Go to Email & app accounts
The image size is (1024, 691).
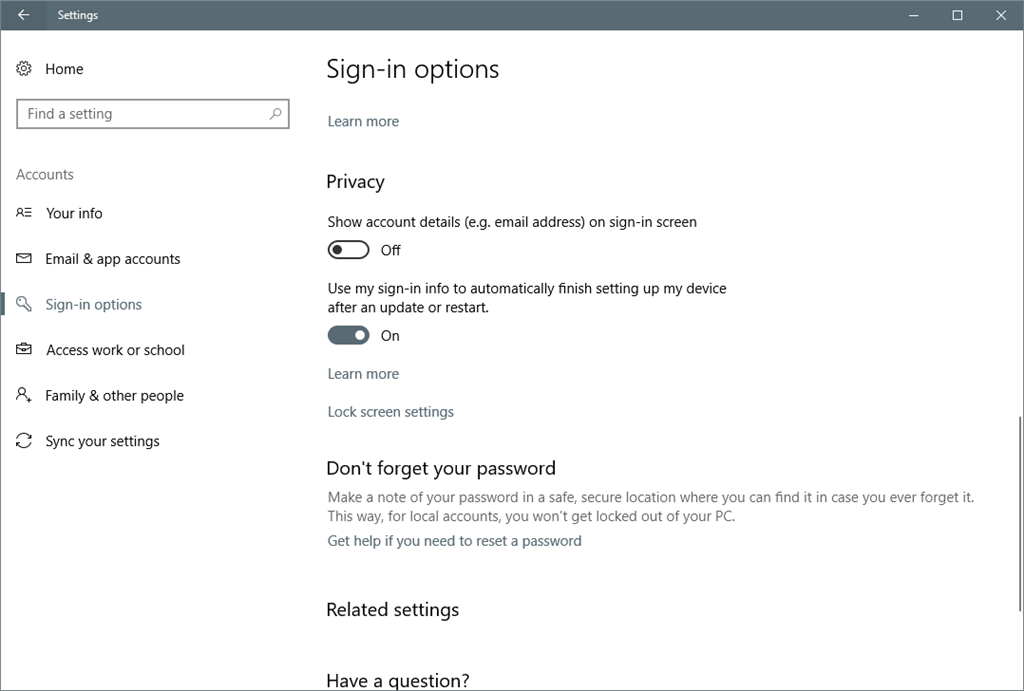pos(112,259)
